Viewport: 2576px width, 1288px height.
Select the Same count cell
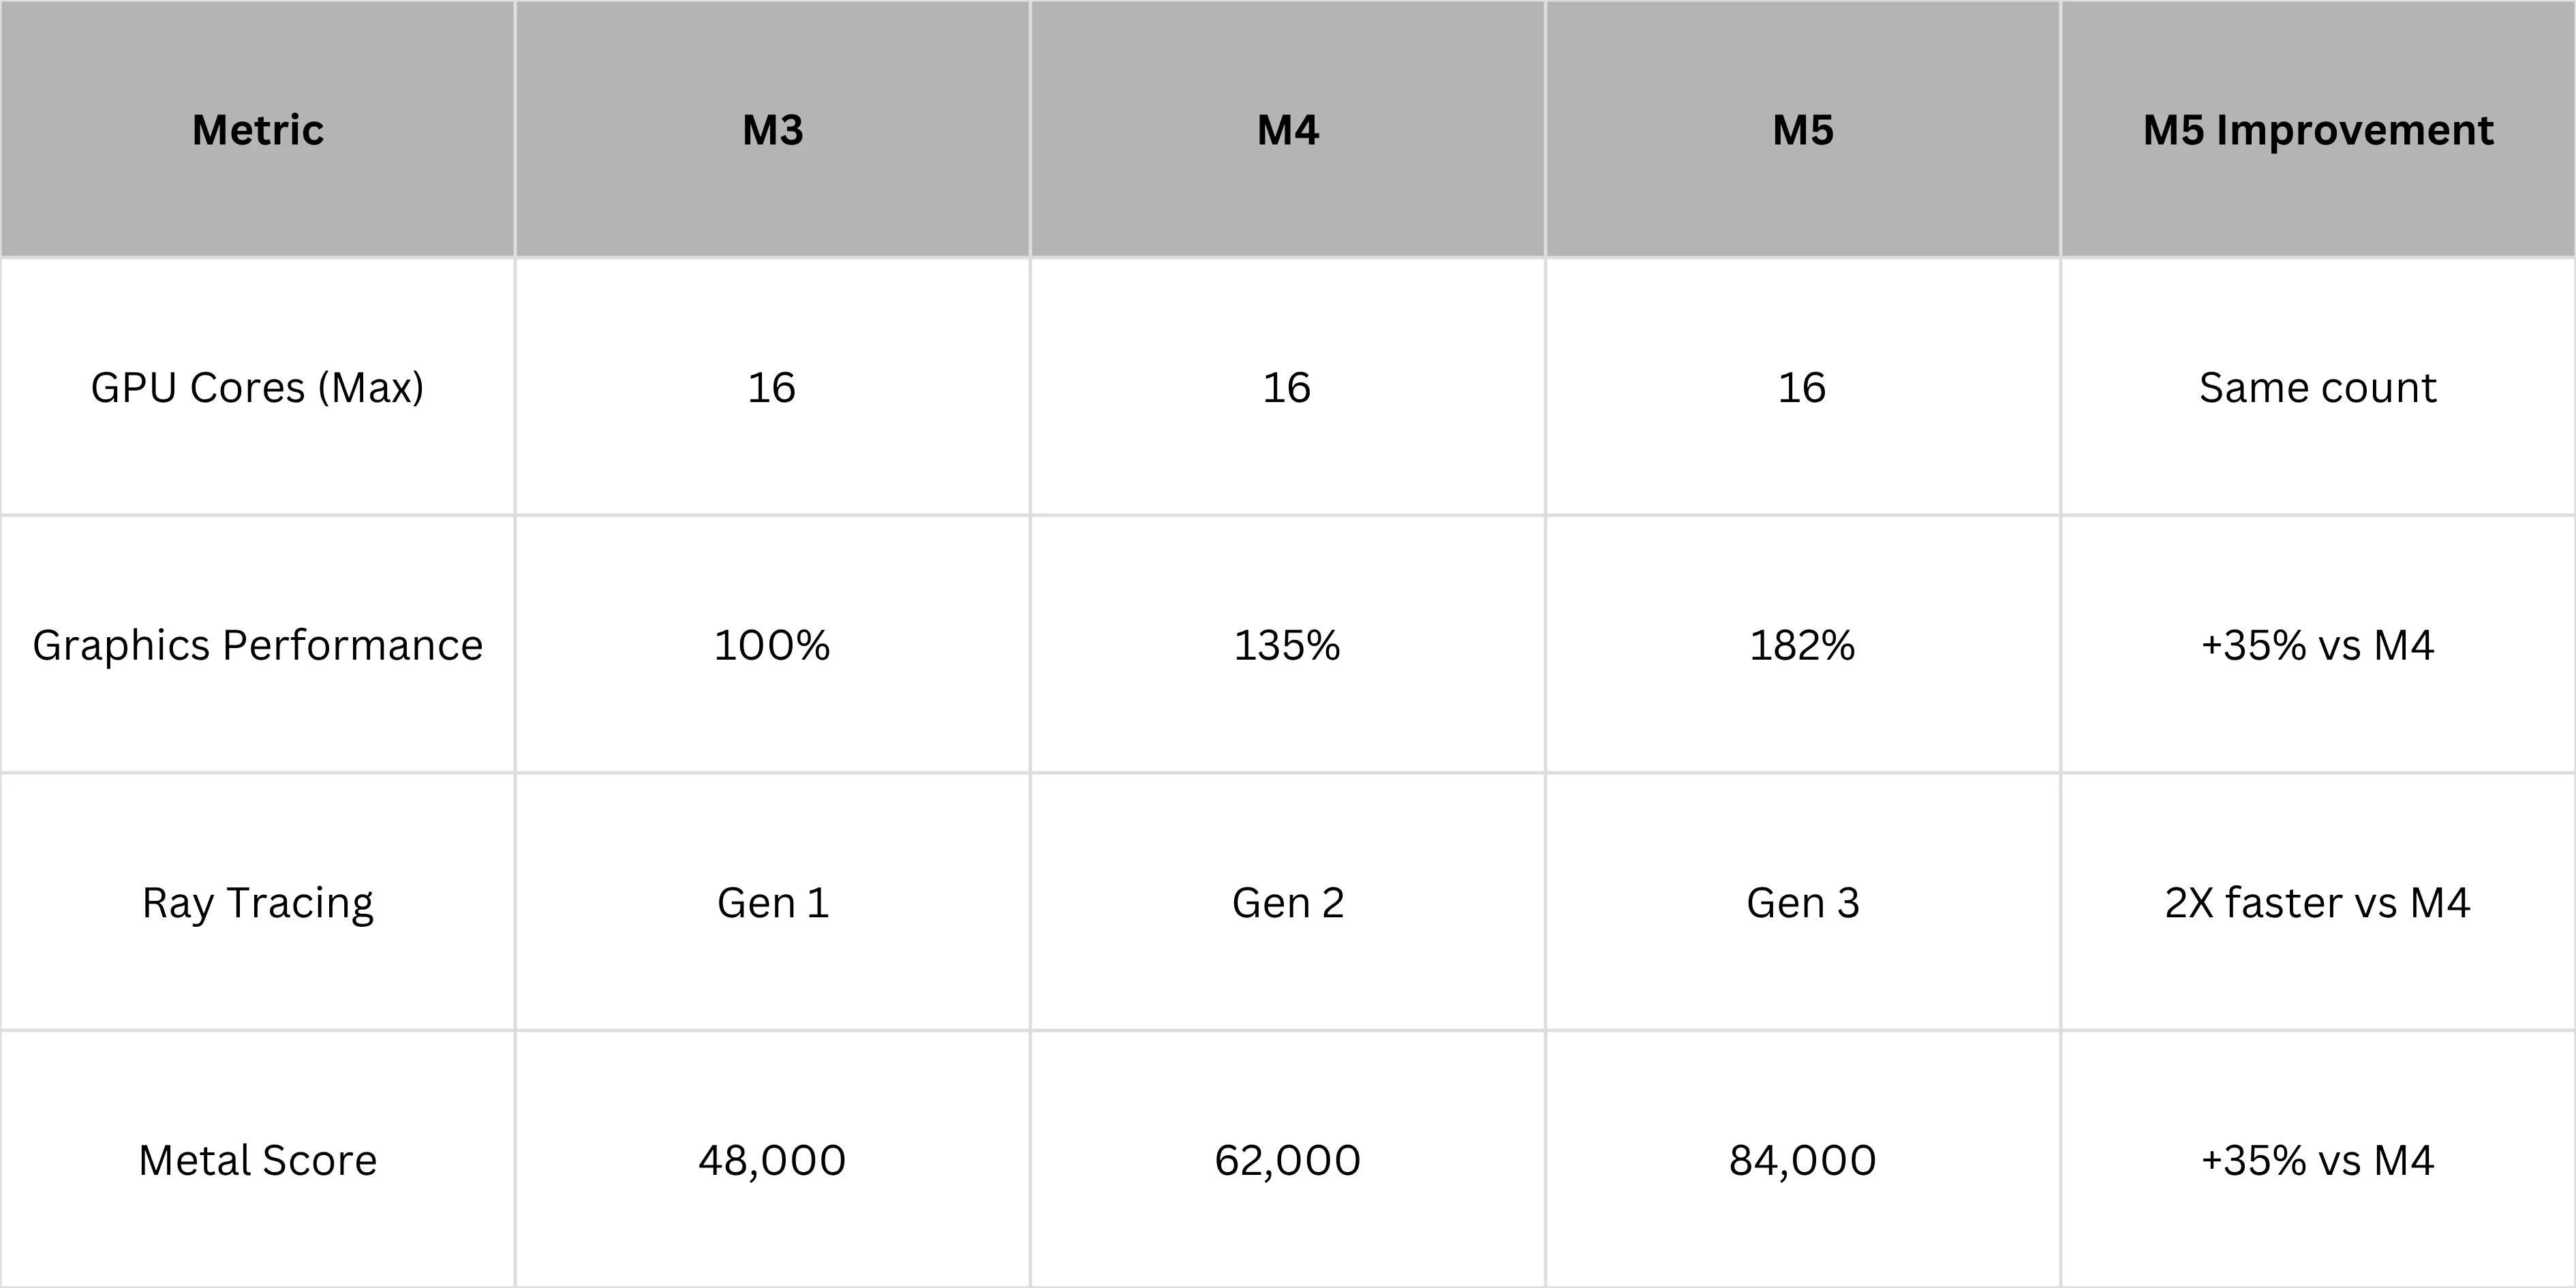coord(2317,387)
